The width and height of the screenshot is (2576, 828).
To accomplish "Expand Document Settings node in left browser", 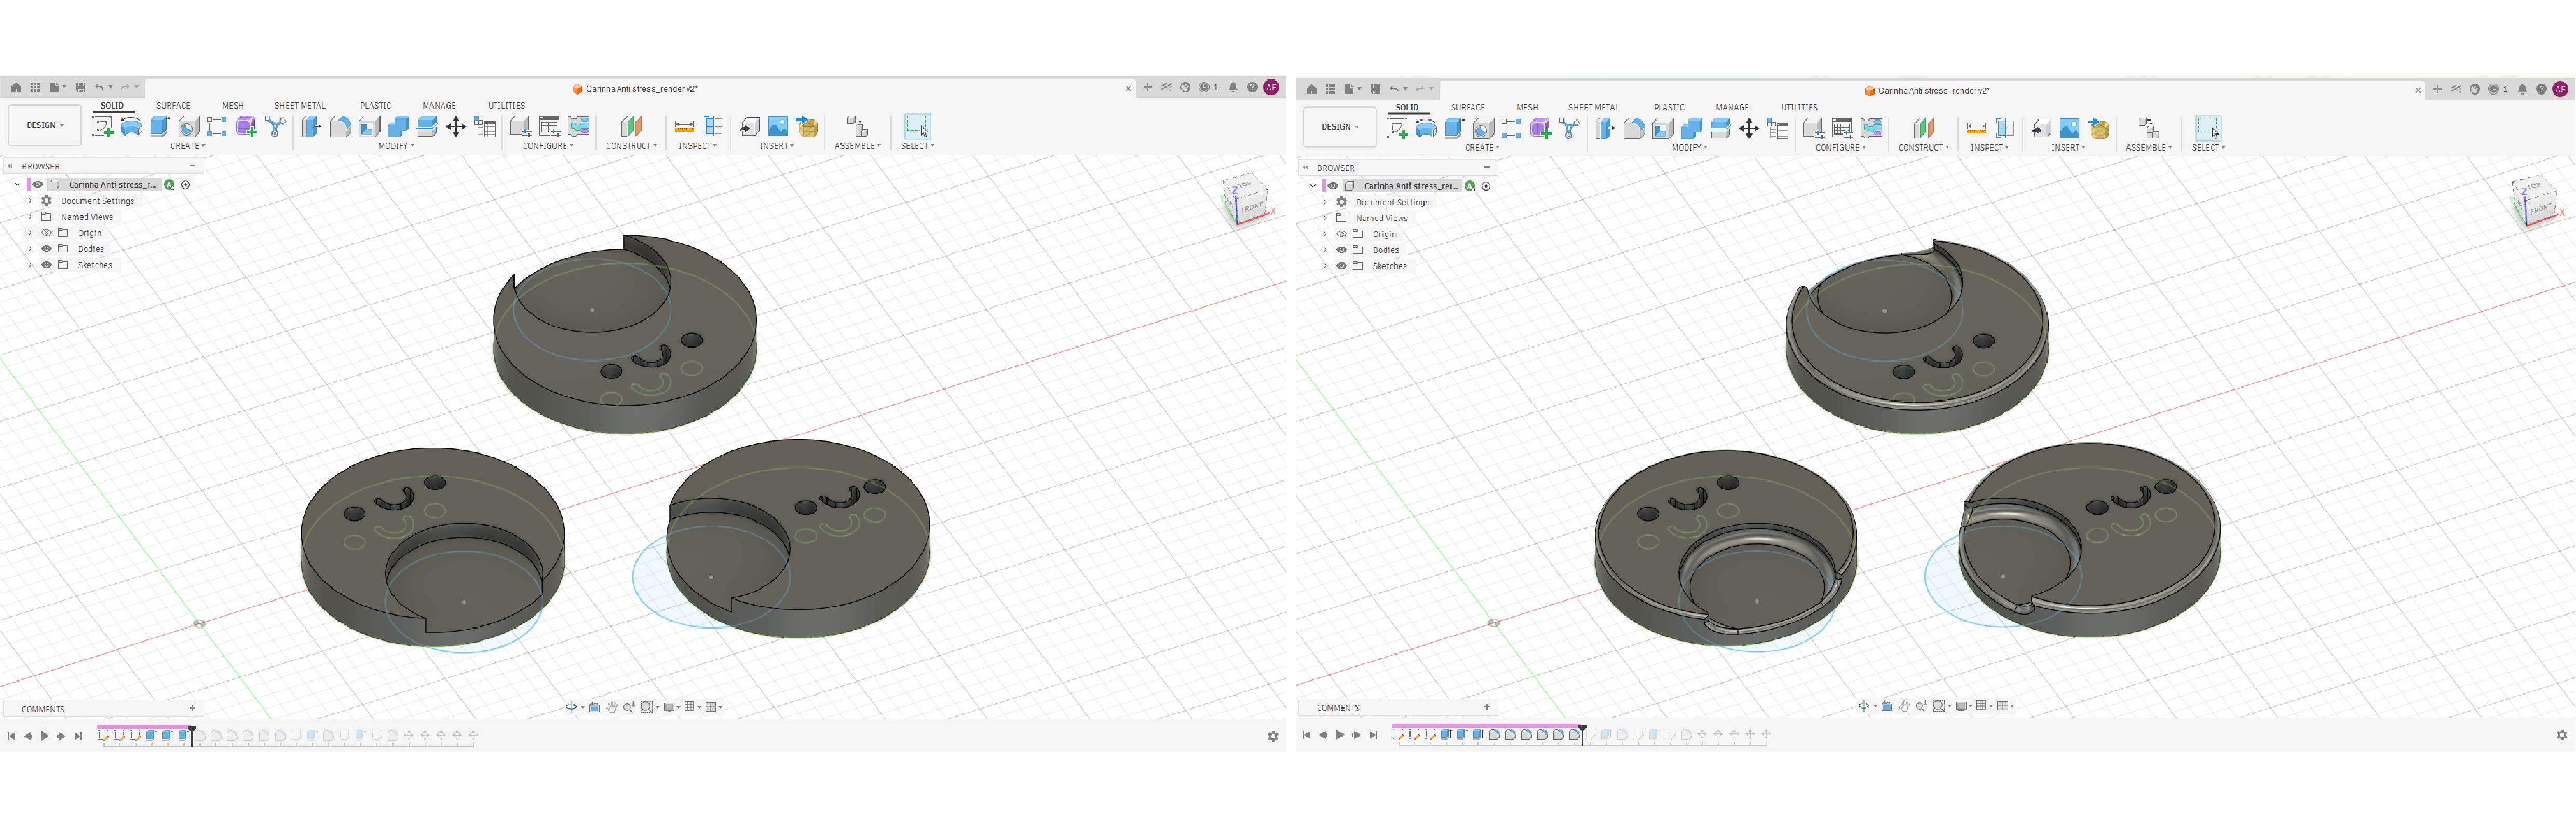I will 30,201.
